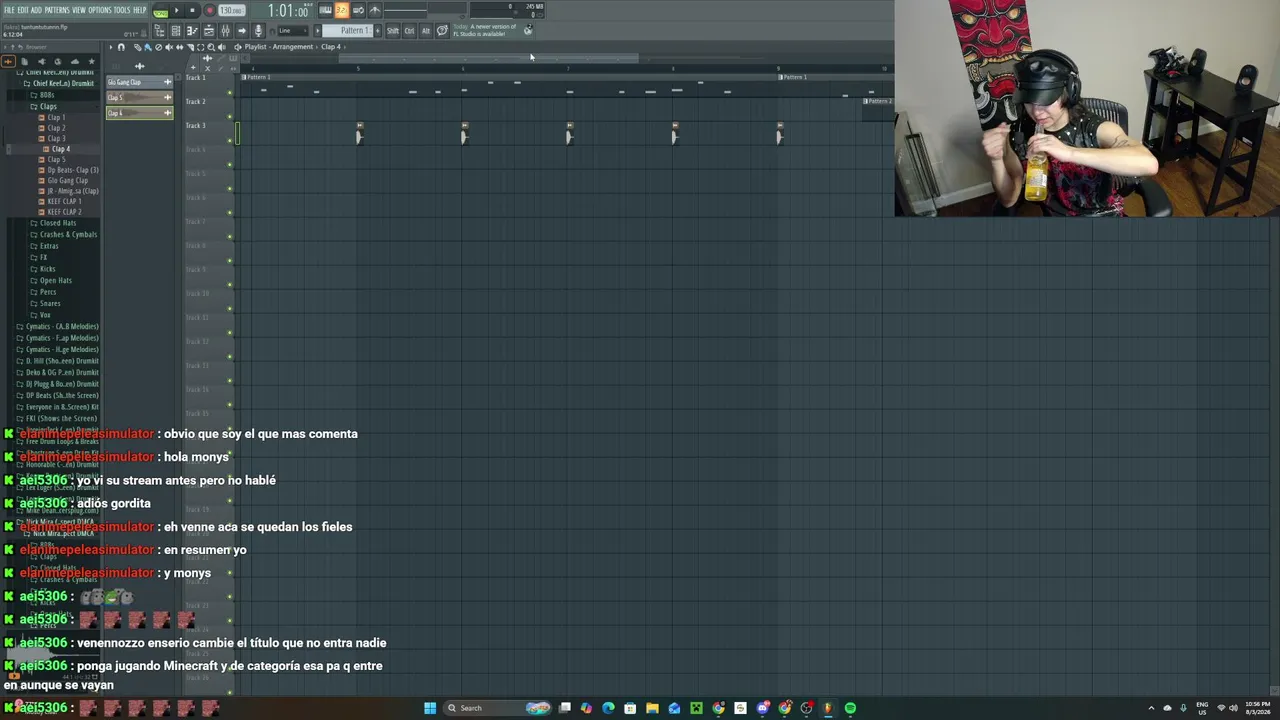Image resolution: width=1280 pixels, height=720 pixels.
Task: Open the FILE menu
Action: 9,10
